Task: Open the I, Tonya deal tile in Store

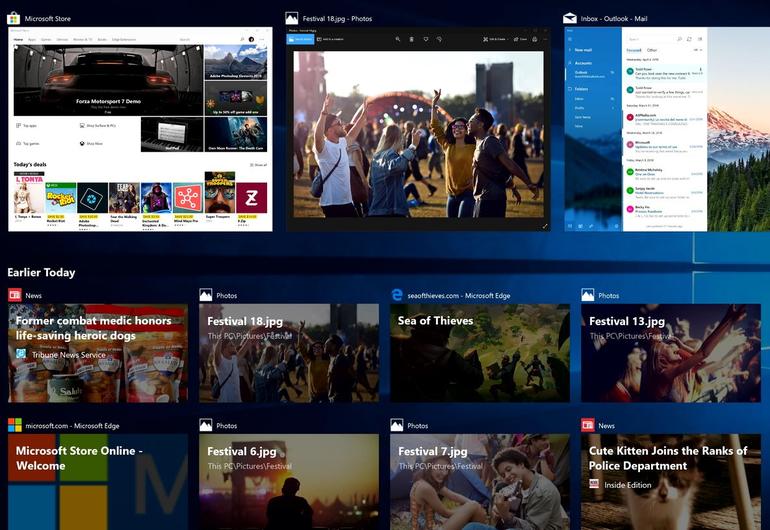Action: coord(29,197)
